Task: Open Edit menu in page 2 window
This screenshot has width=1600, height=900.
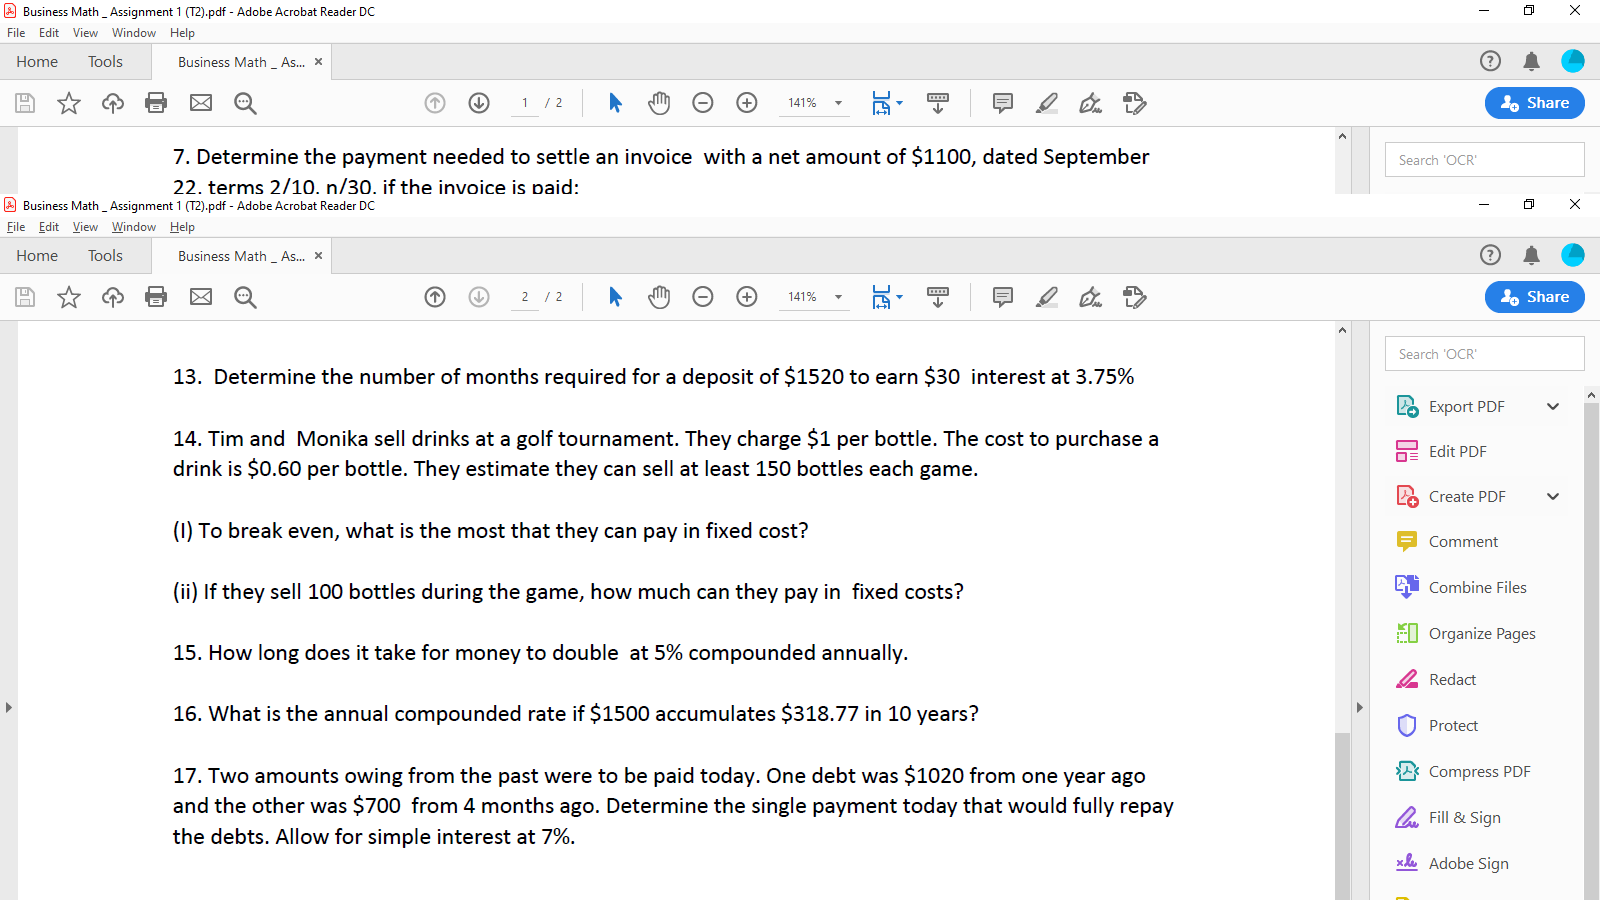Action: coord(49,227)
